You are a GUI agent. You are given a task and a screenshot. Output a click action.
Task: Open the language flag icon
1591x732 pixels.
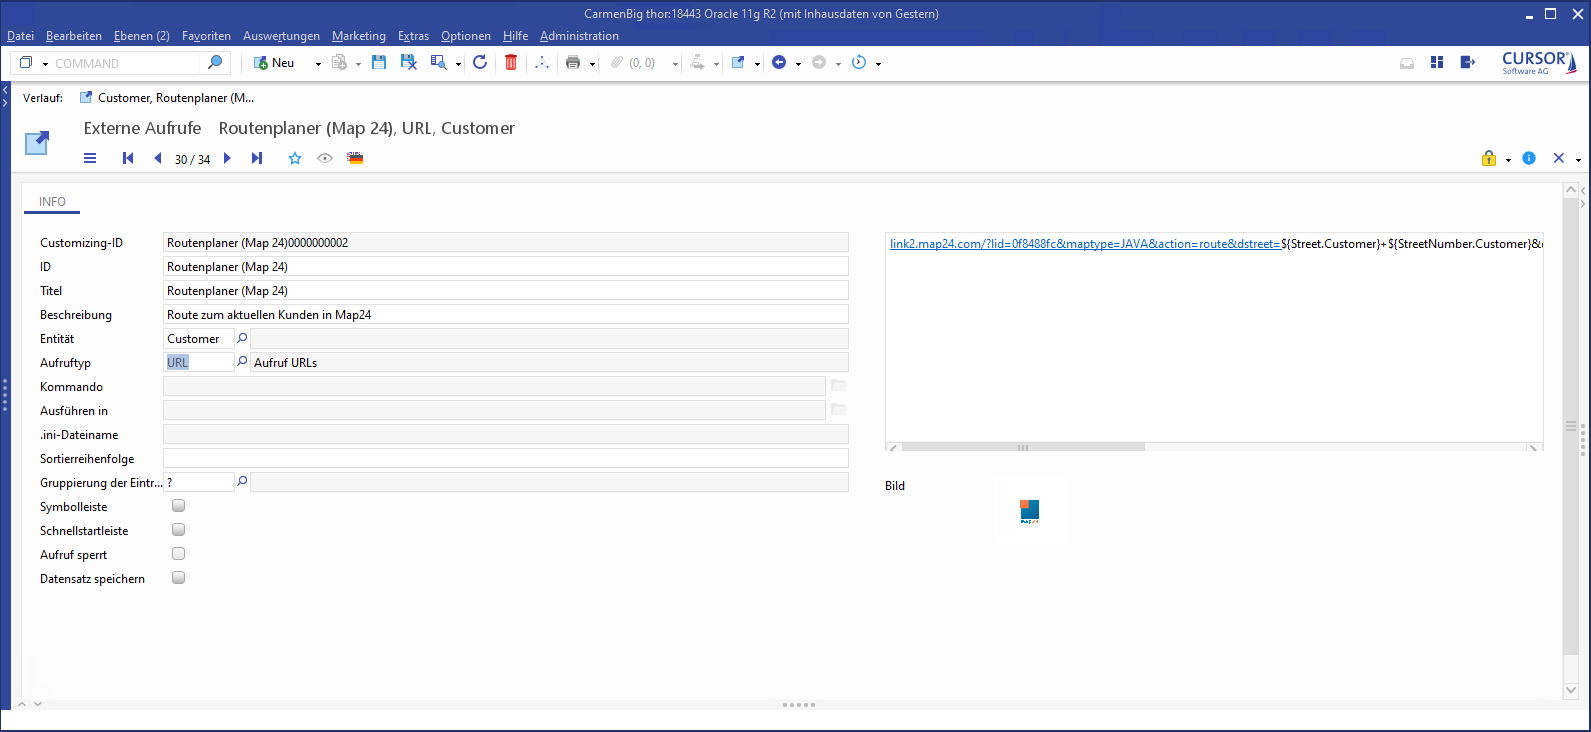point(355,158)
